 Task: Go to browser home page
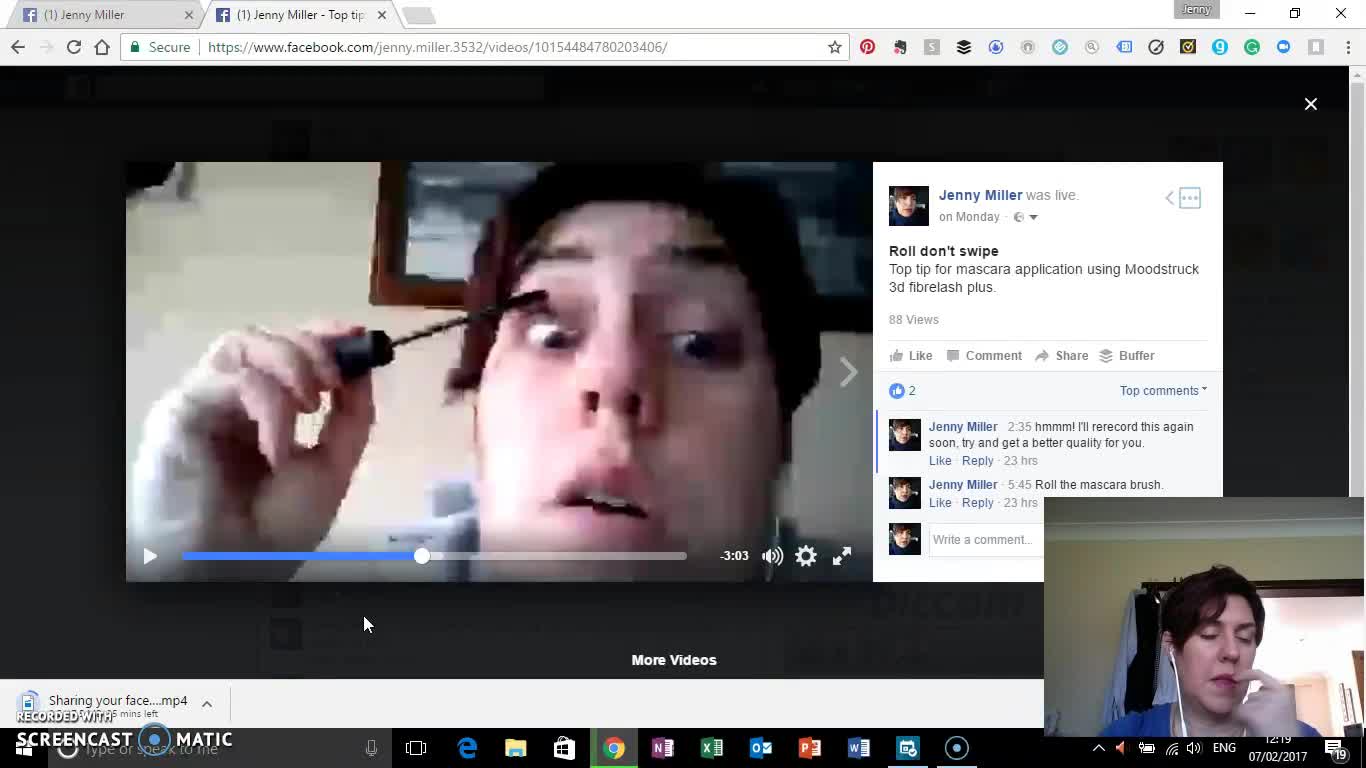click(102, 47)
